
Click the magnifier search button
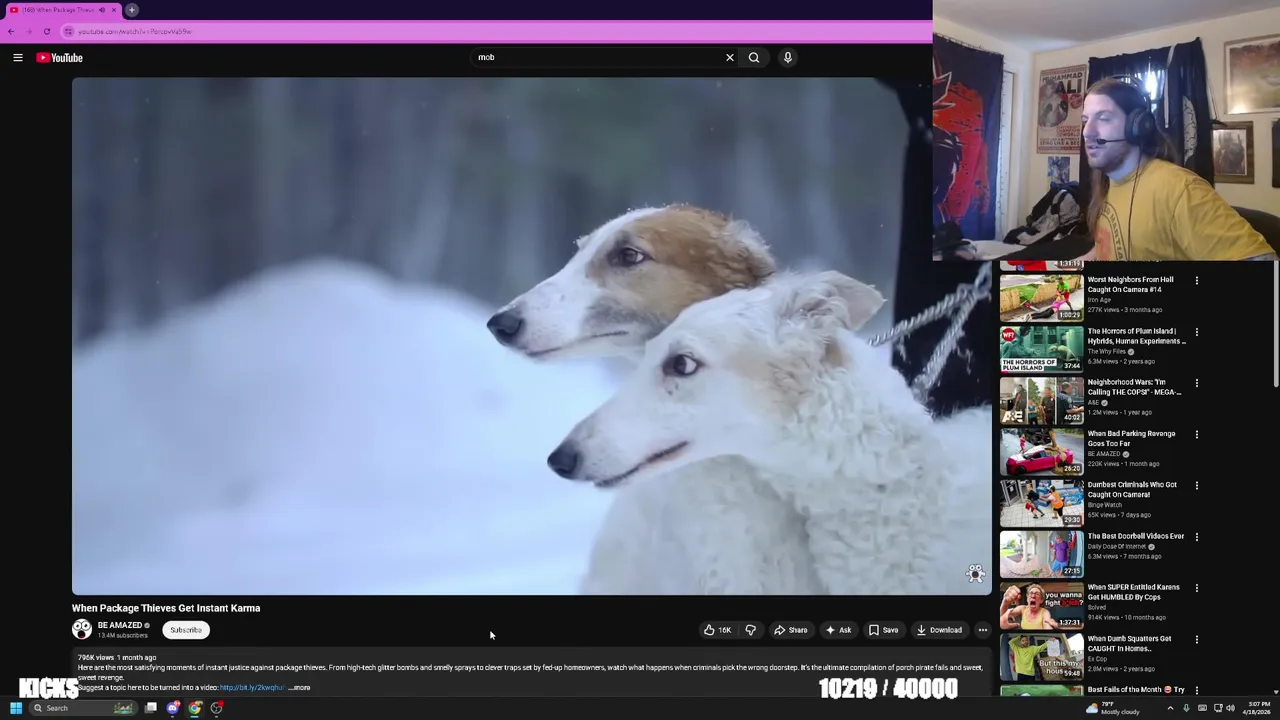[754, 58]
